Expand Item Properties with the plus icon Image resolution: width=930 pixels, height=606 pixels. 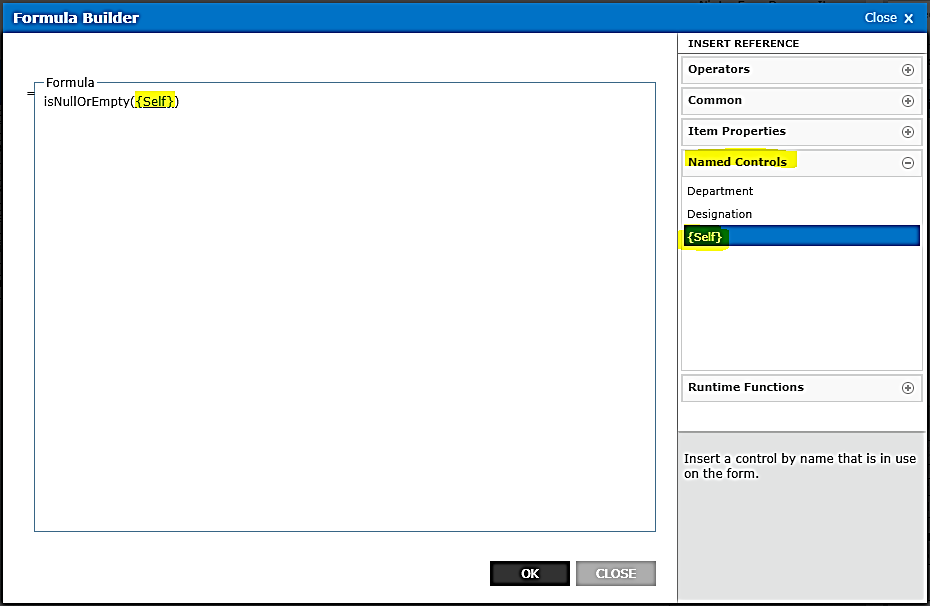908,132
